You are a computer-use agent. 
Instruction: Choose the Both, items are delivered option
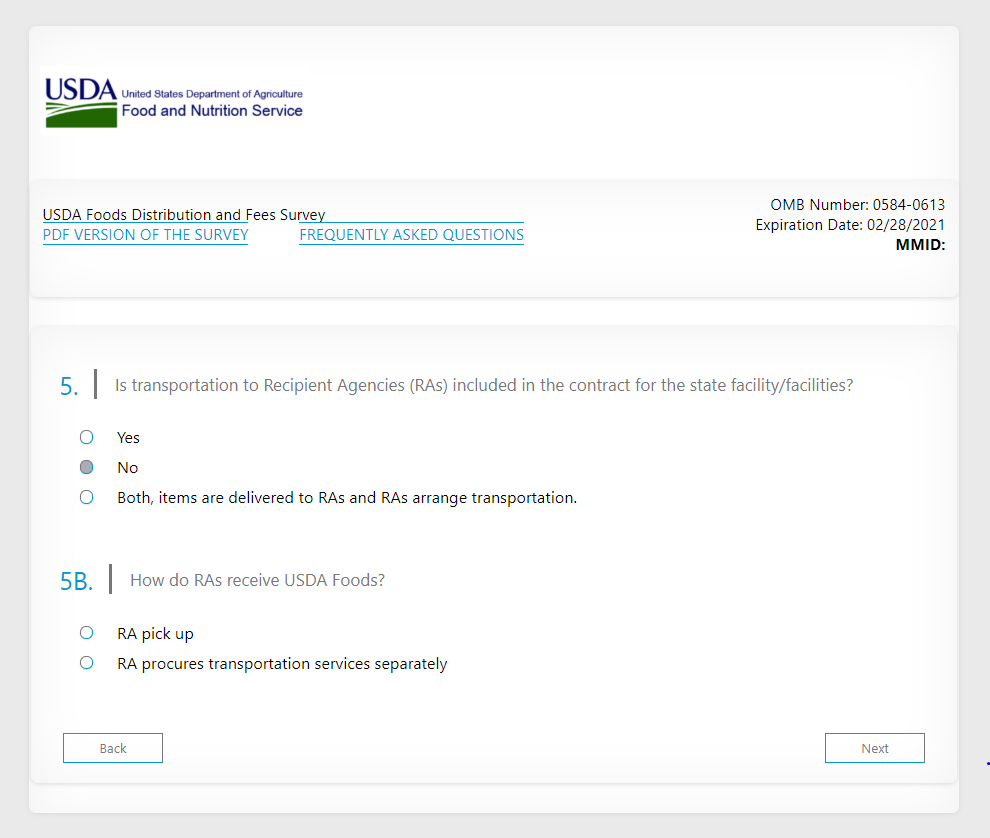pyautogui.click(x=87, y=497)
